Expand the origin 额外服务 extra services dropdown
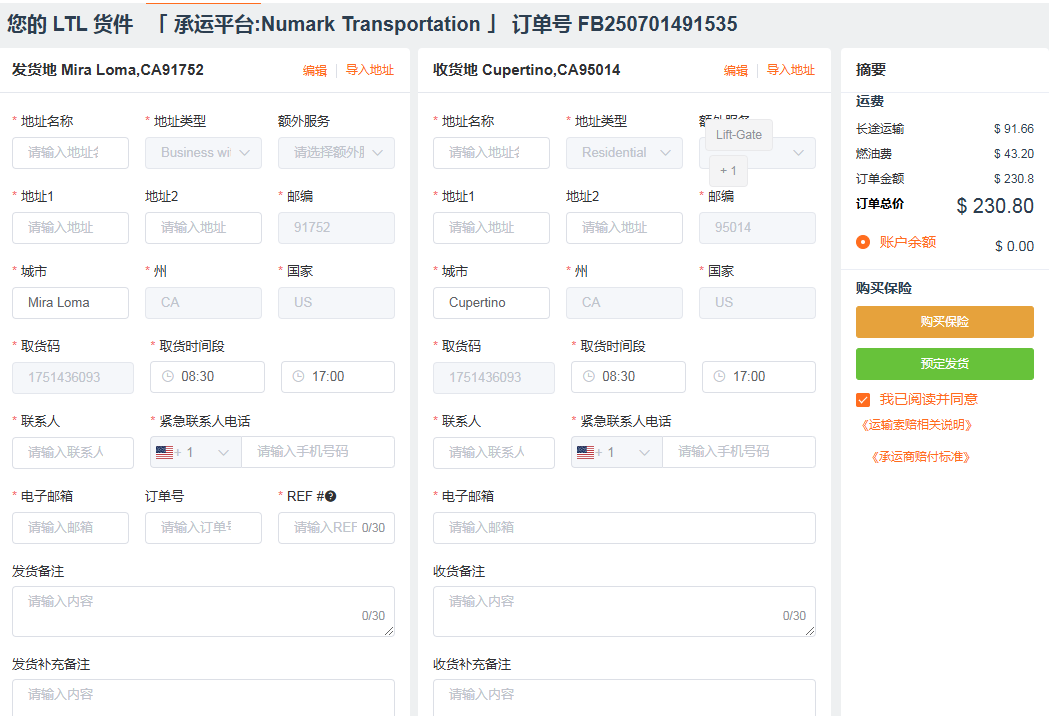This screenshot has width=1049, height=716. click(x=336, y=153)
